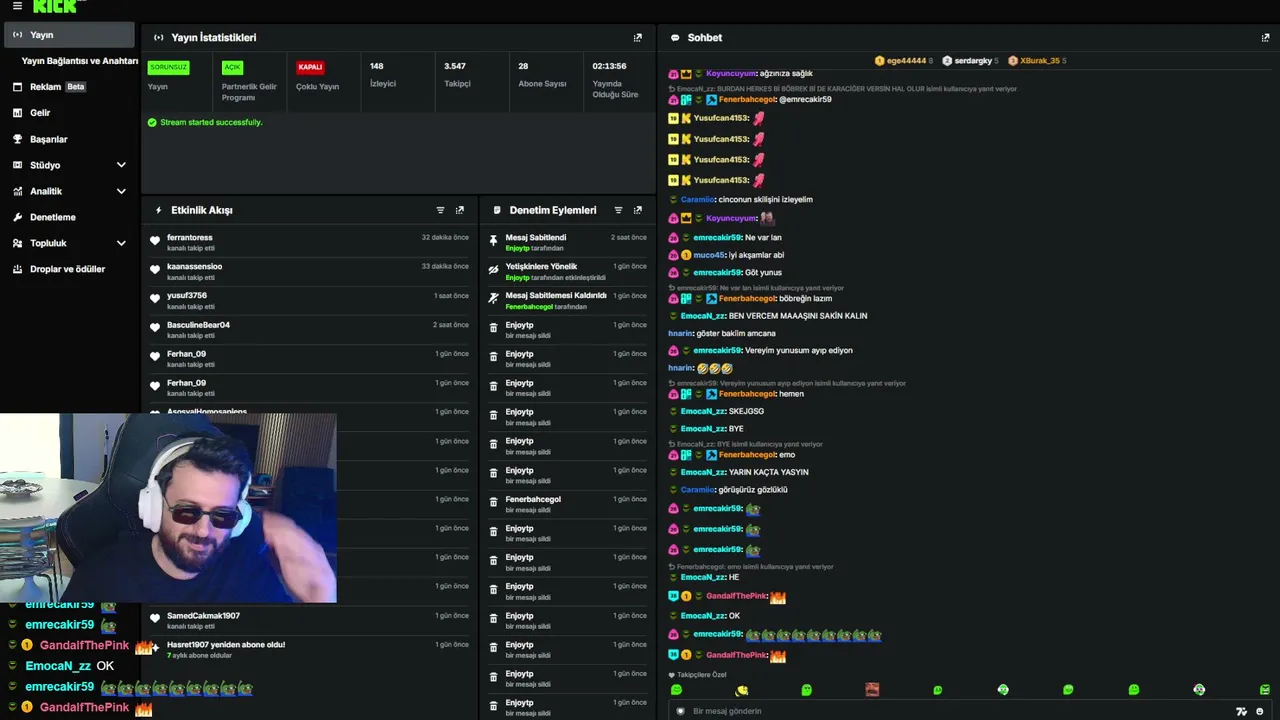Go to Yayın Bağlantısı ve Anahtarı
Viewport: 1280px width, 720px height.
tap(79, 61)
